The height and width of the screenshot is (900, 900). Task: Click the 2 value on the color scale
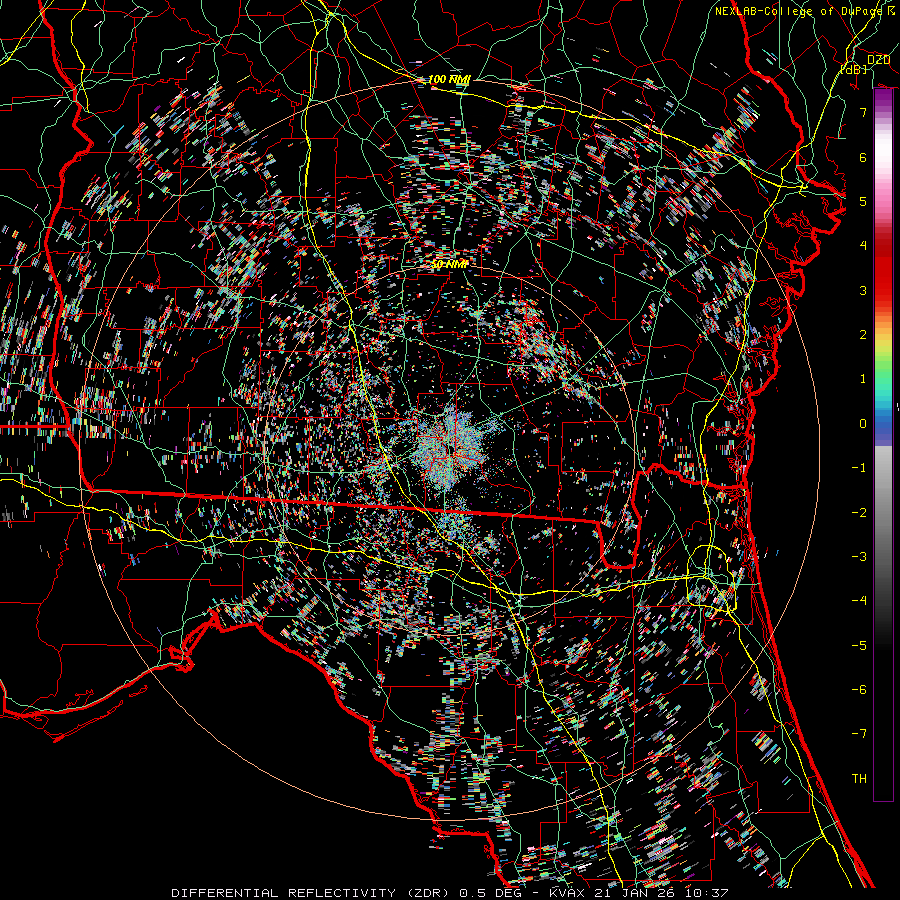click(863, 335)
